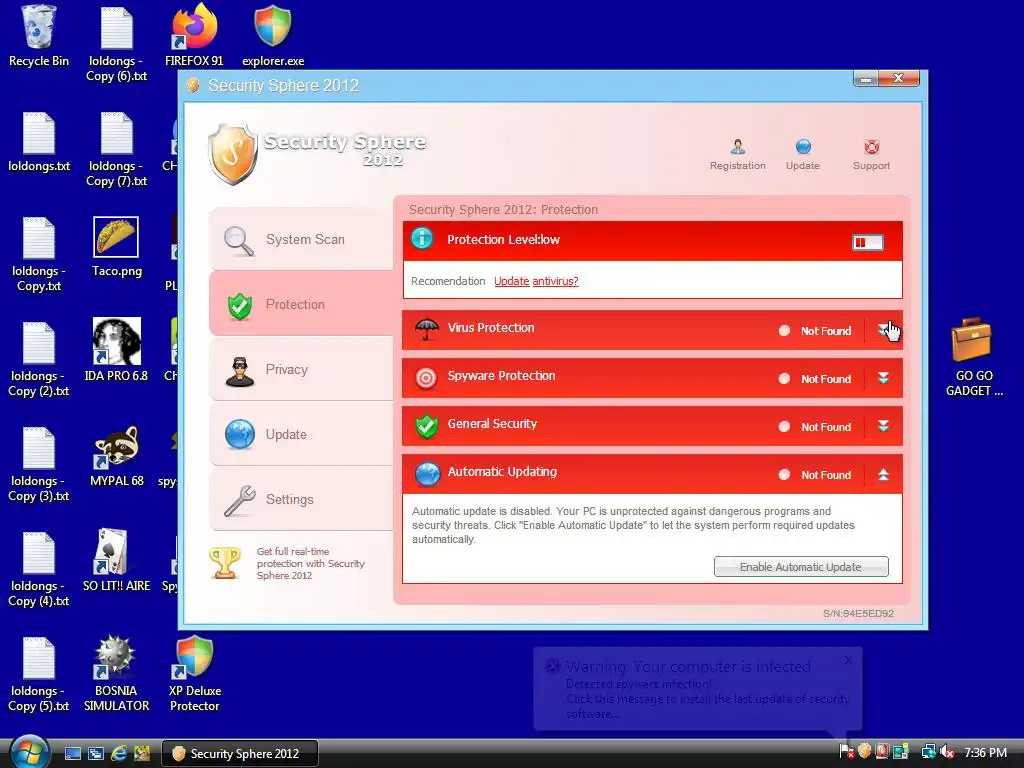Select the IDA PRO 6.8 desktop shortcut

click(x=116, y=349)
